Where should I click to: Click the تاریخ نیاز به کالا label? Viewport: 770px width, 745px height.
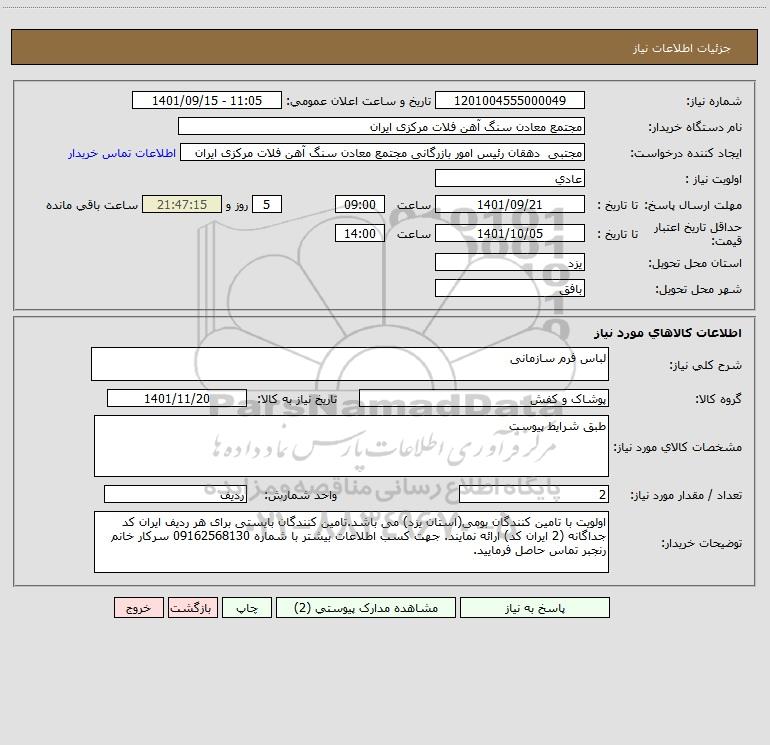pyautogui.click(x=297, y=399)
